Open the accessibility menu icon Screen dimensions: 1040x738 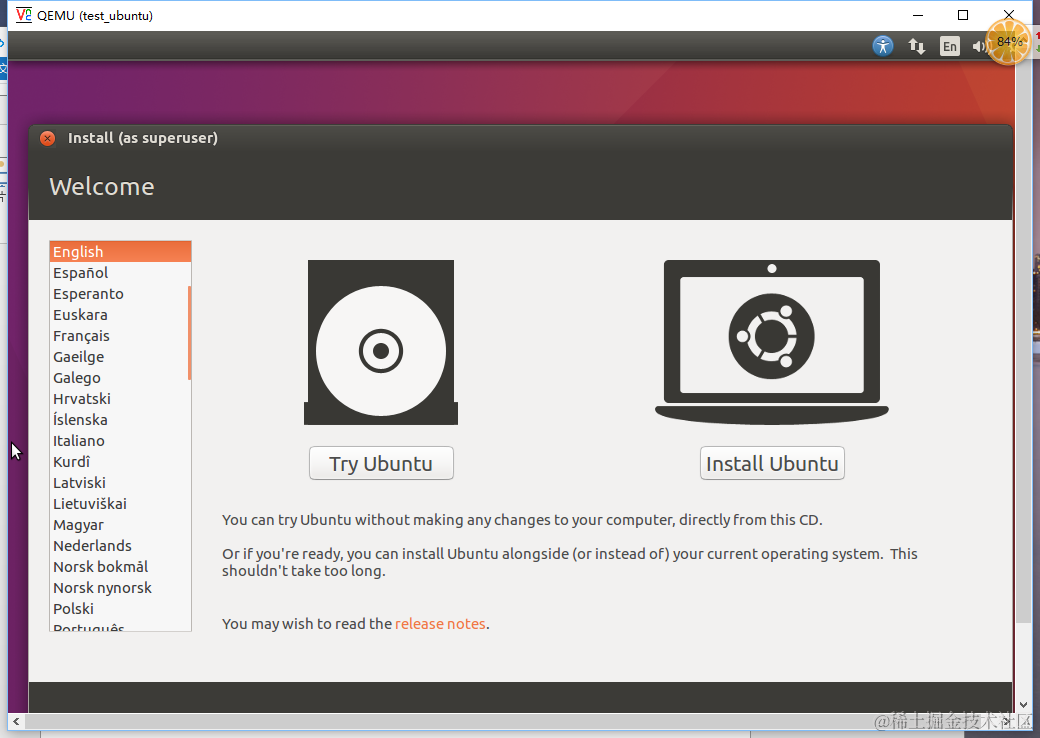pyautogui.click(x=883, y=46)
